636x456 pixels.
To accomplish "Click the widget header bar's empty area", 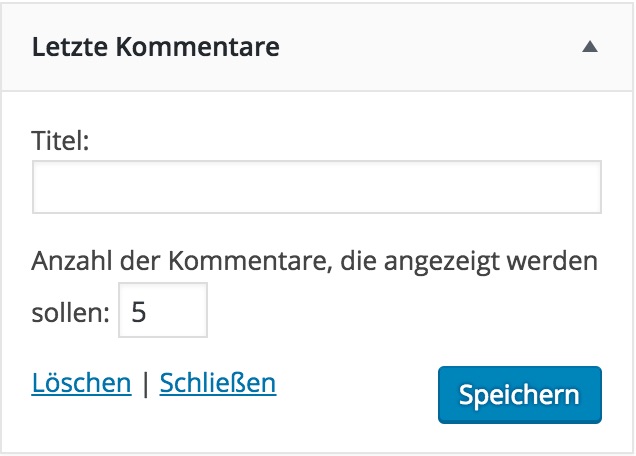I will pyautogui.click(x=430, y=47).
